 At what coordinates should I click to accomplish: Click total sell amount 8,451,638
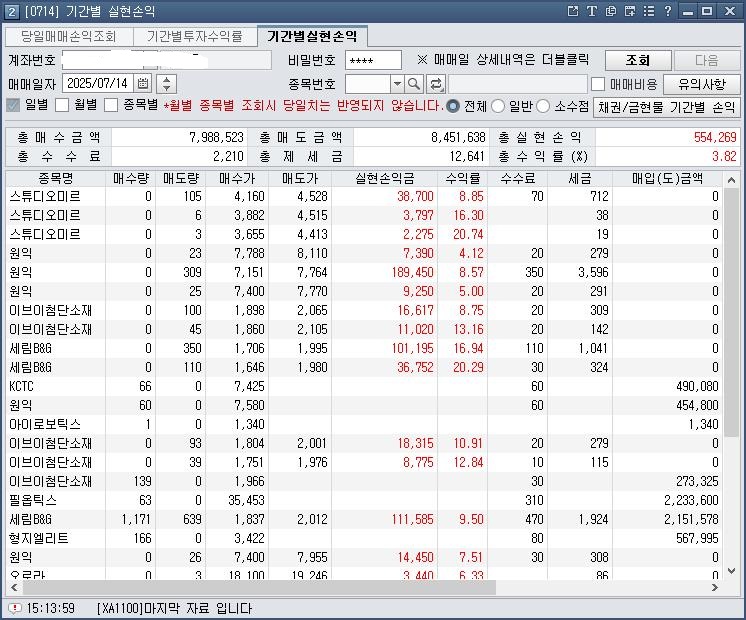[458, 138]
